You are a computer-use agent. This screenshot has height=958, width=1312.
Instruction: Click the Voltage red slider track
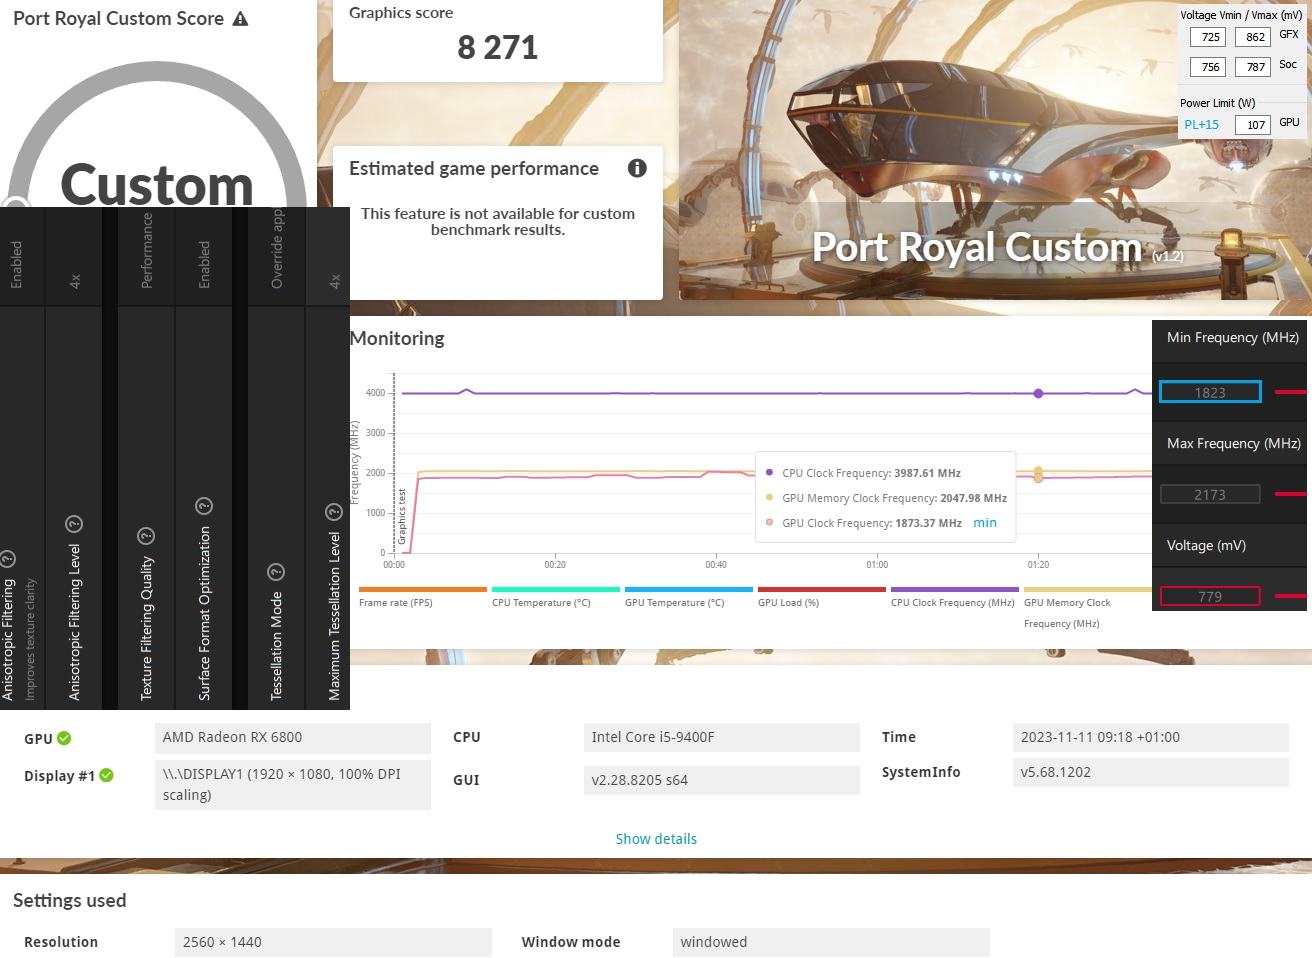coord(1291,596)
